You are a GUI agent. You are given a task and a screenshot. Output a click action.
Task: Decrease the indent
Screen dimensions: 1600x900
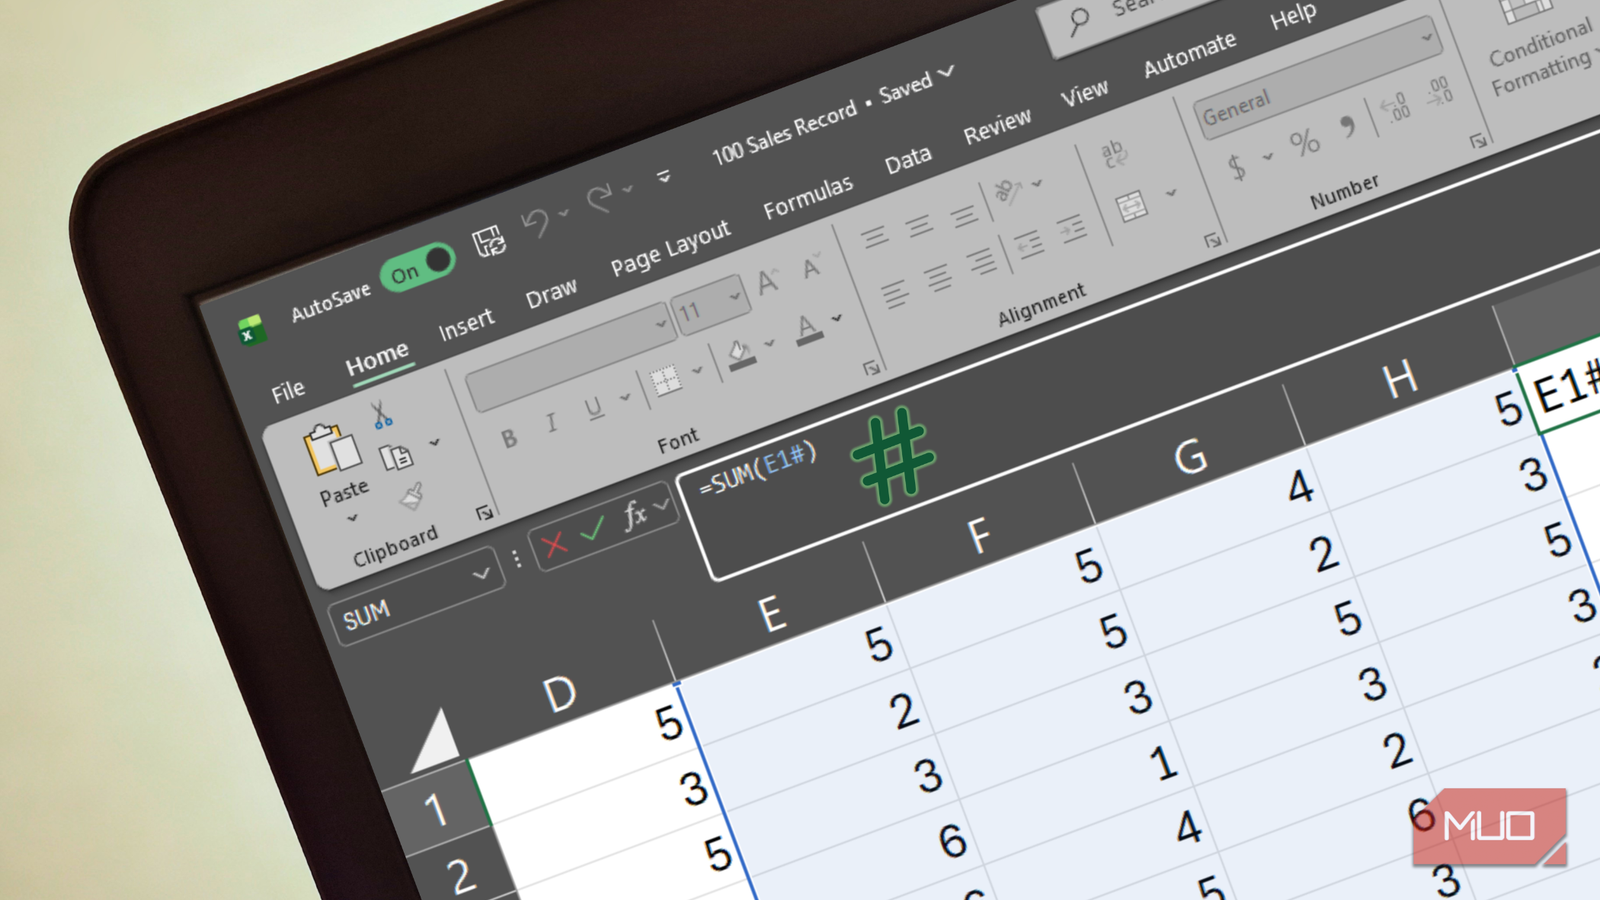pyautogui.click(x=1029, y=243)
